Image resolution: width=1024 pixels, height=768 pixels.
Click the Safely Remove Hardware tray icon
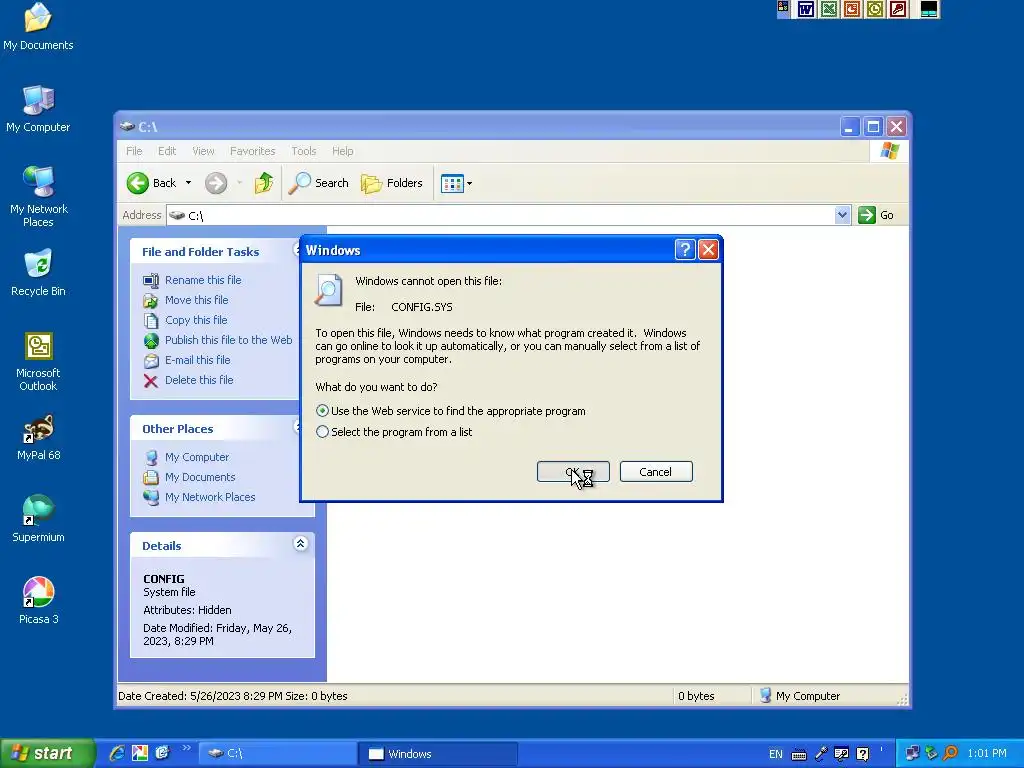931,753
